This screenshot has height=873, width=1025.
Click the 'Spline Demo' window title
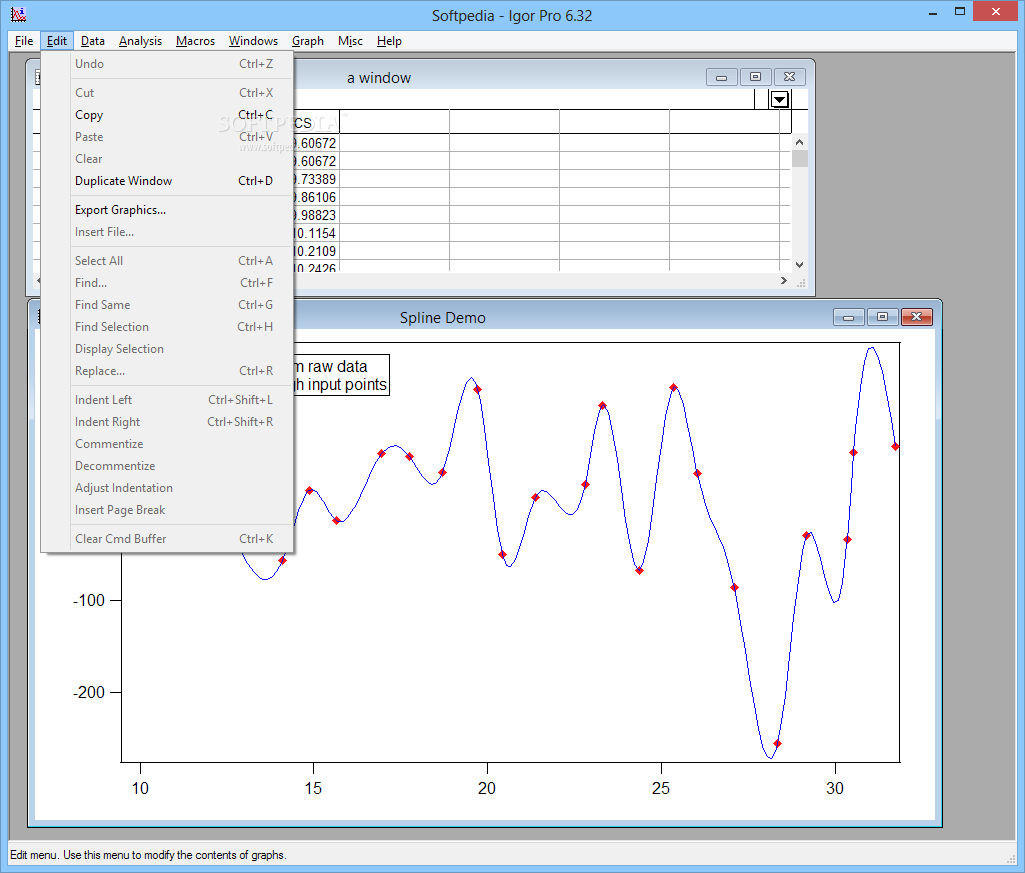pyautogui.click(x=443, y=318)
